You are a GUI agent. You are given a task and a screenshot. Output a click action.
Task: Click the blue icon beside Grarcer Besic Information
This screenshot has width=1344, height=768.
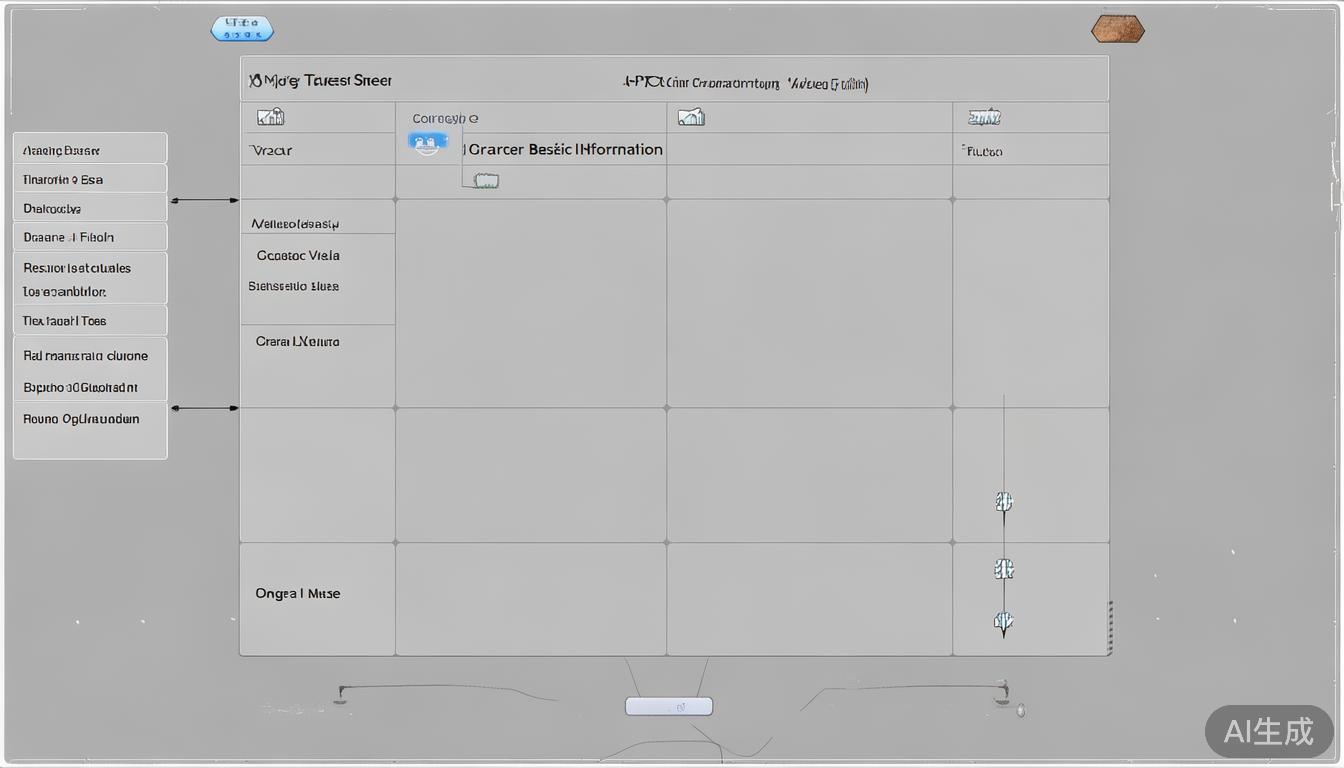[x=428, y=143]
